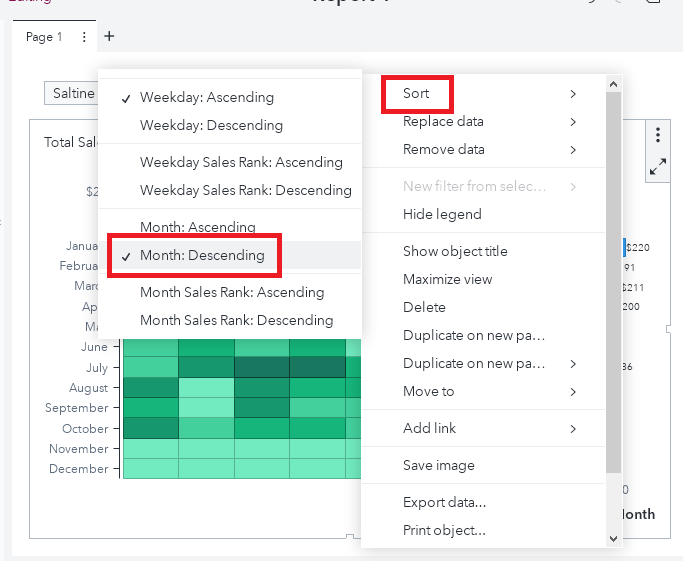Click the maximize arrows icon on chart
Image resolution: width=683 pixels, height=561 pixels.
[658, 168]
